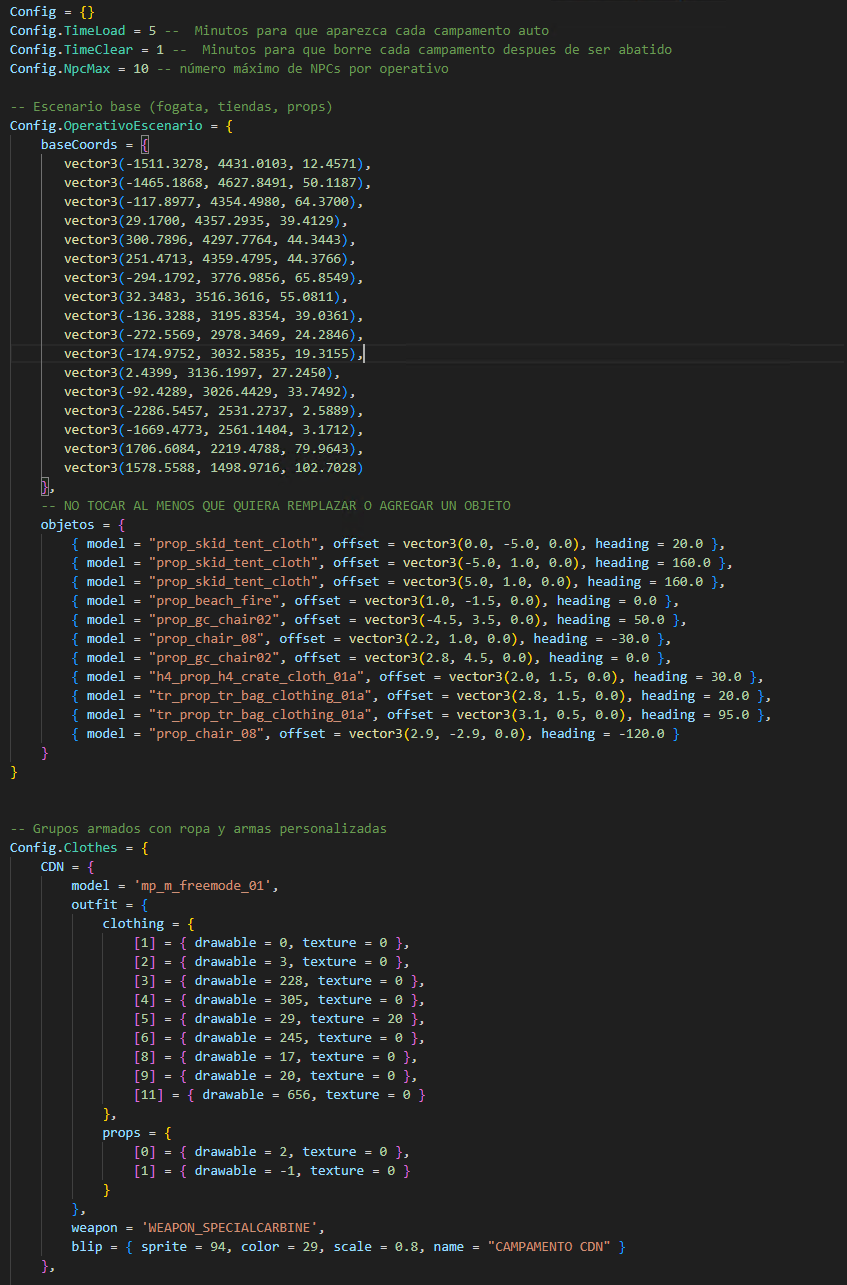Image resolution: width=847 pixels, height=1285 pixels.
Task: Click vector3(-174.9752, 3032.5835, 19.3155) line
Action: tap(213, 354)
